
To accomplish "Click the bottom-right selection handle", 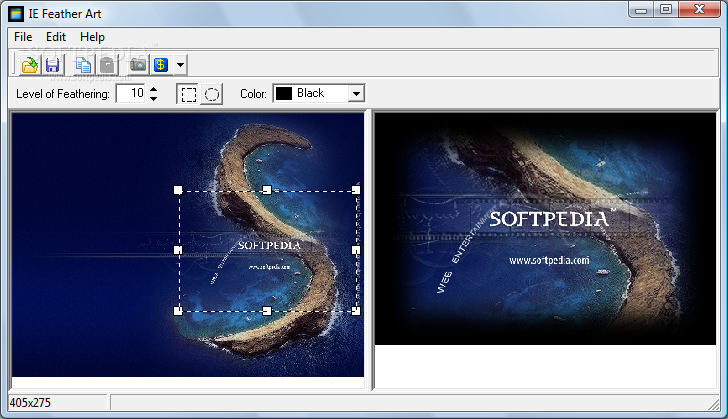I will (x=356, y=311).
